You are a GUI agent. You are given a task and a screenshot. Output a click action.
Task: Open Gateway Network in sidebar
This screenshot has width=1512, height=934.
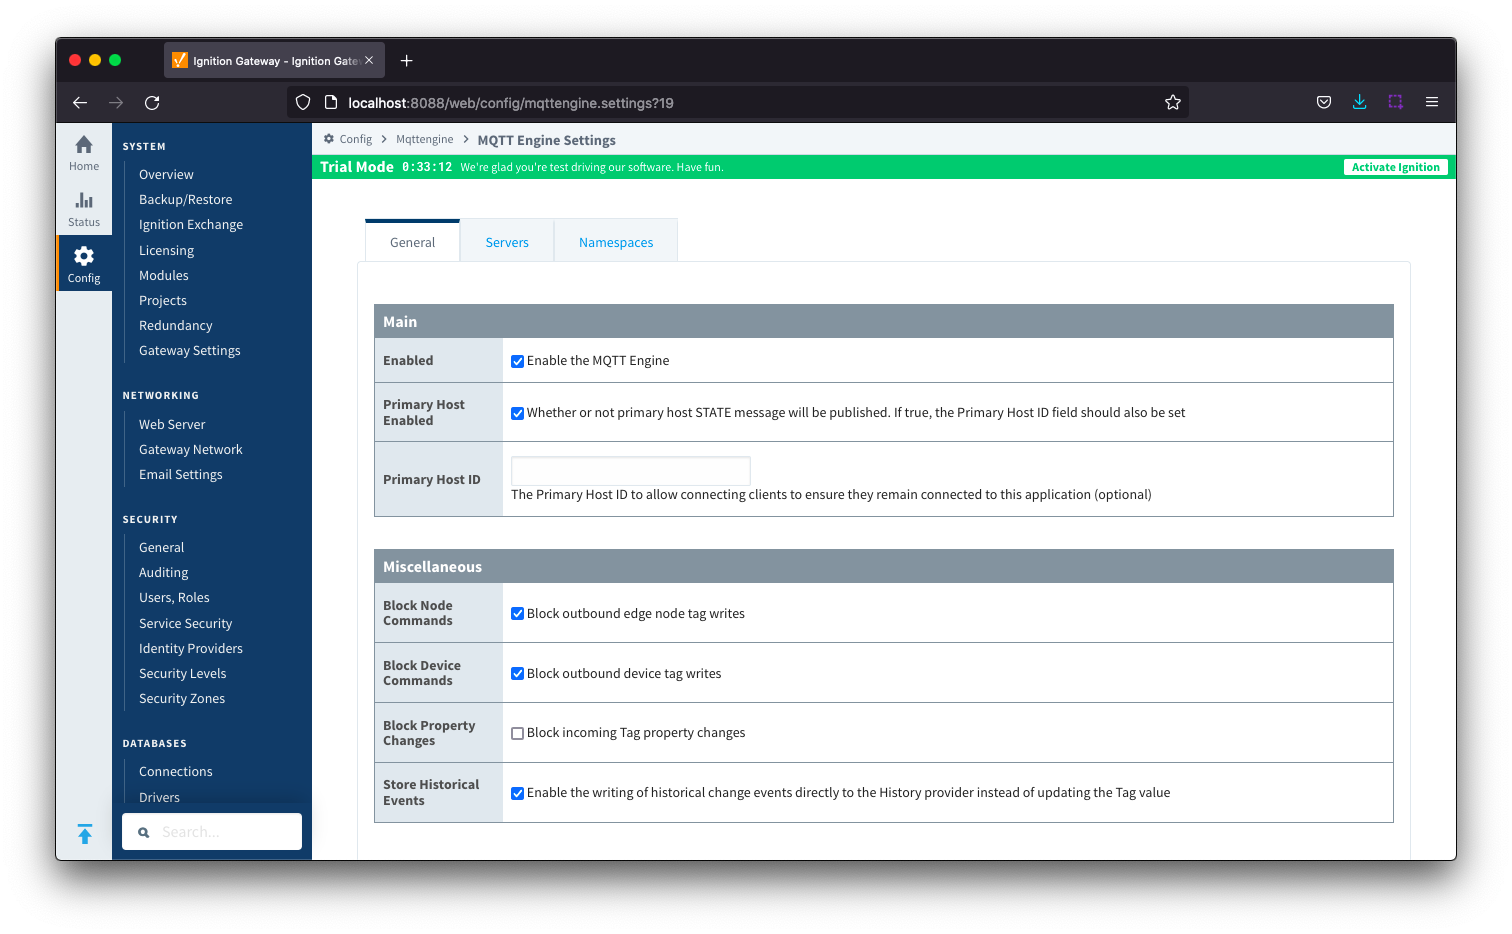pos(190,449)
